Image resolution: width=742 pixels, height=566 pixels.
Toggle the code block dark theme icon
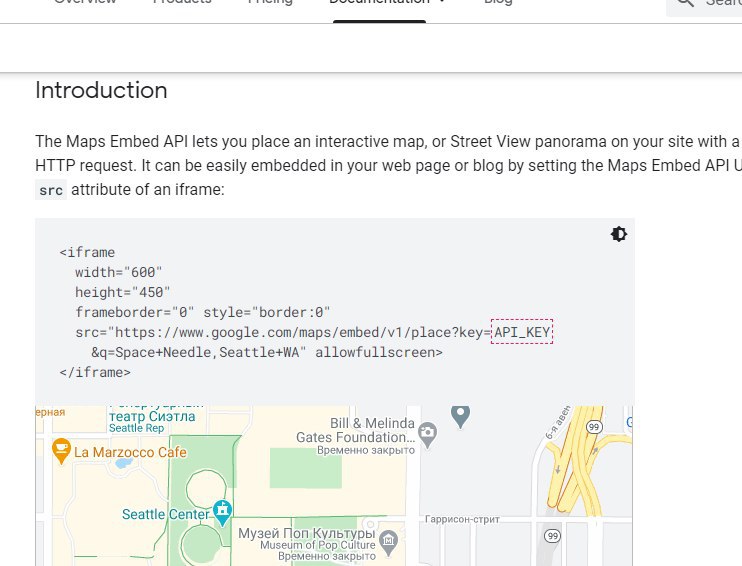tap(618, 234)
